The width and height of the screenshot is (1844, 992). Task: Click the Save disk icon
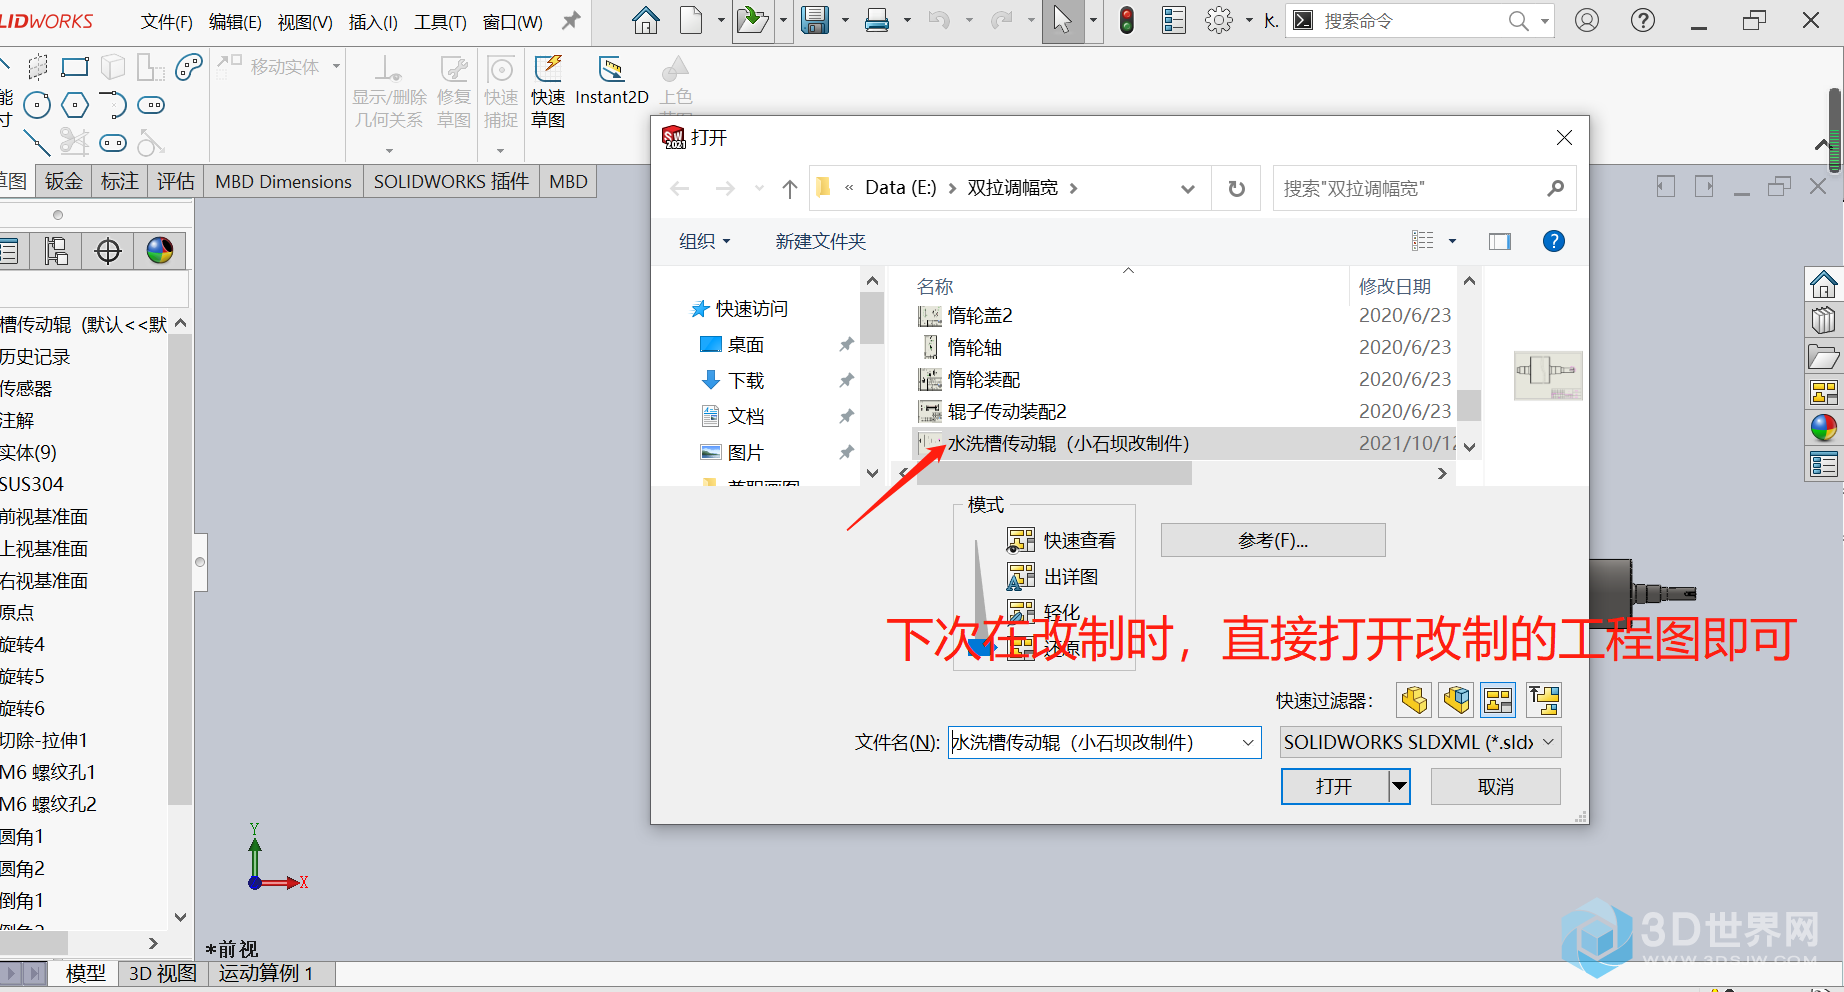coord(815,21)
